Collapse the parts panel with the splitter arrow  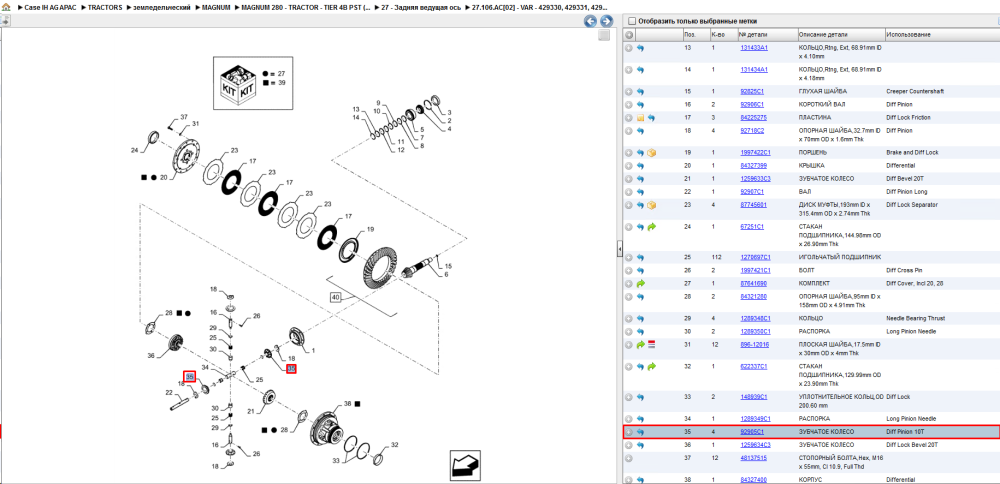[x=619, y=251]
